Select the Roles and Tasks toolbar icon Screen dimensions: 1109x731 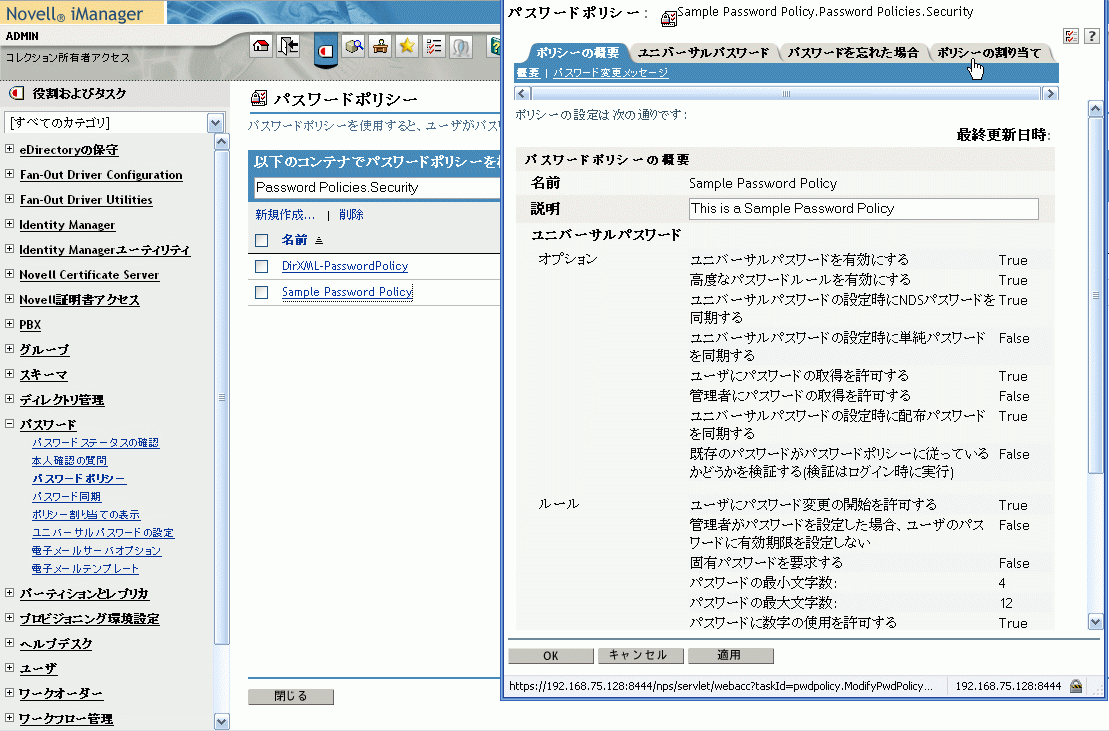[x=325, y=49]
